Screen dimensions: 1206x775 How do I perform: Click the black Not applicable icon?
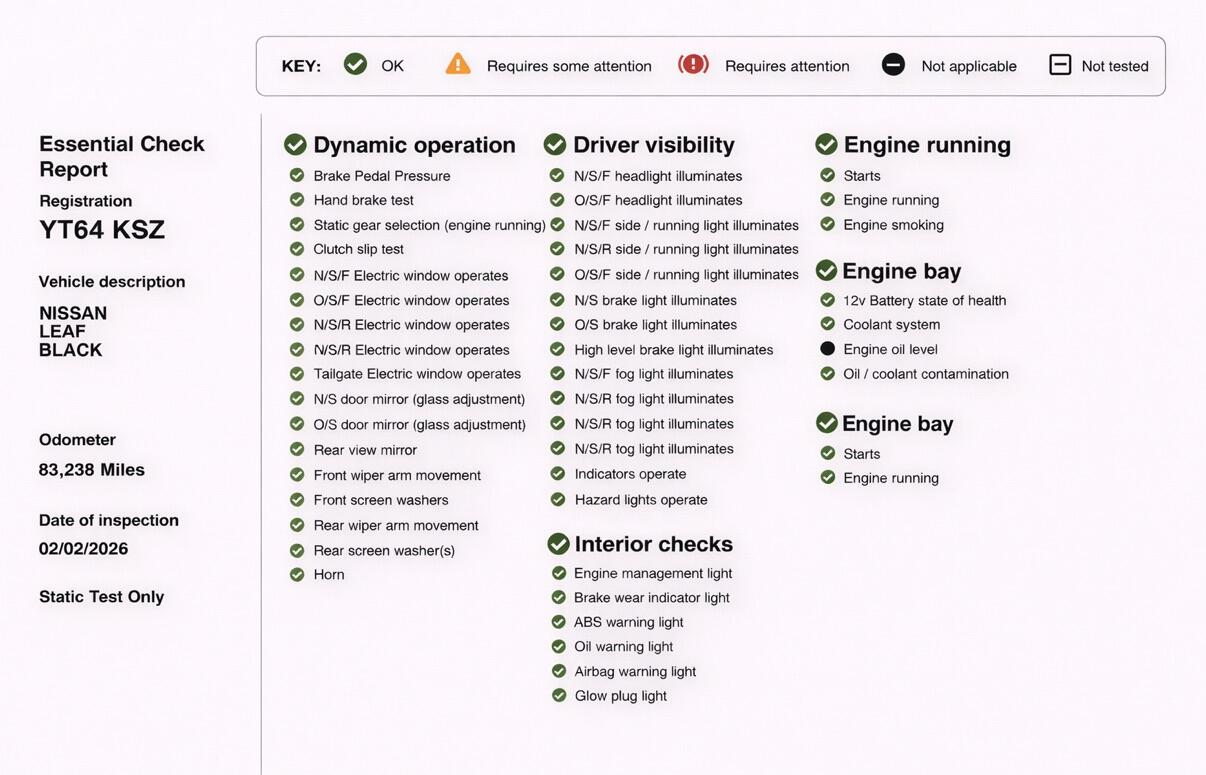click(x=893, y=65)
